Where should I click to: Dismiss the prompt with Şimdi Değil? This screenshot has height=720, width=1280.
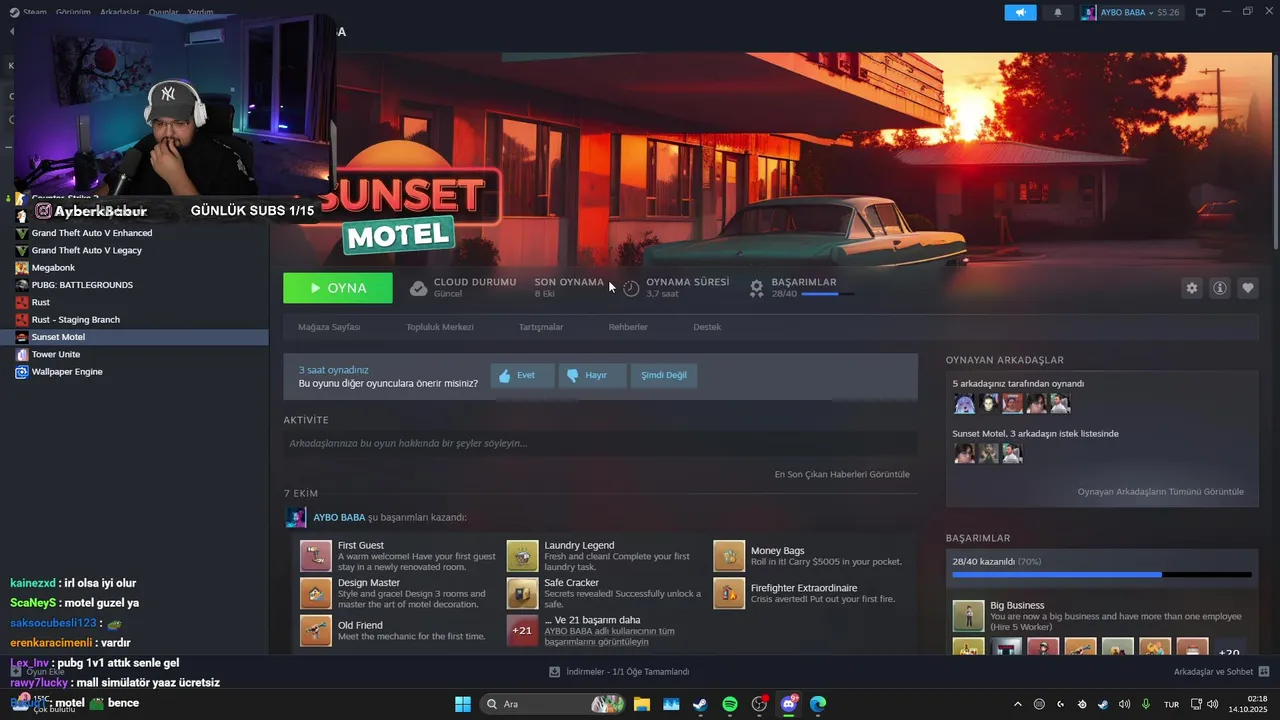point(664,375)
